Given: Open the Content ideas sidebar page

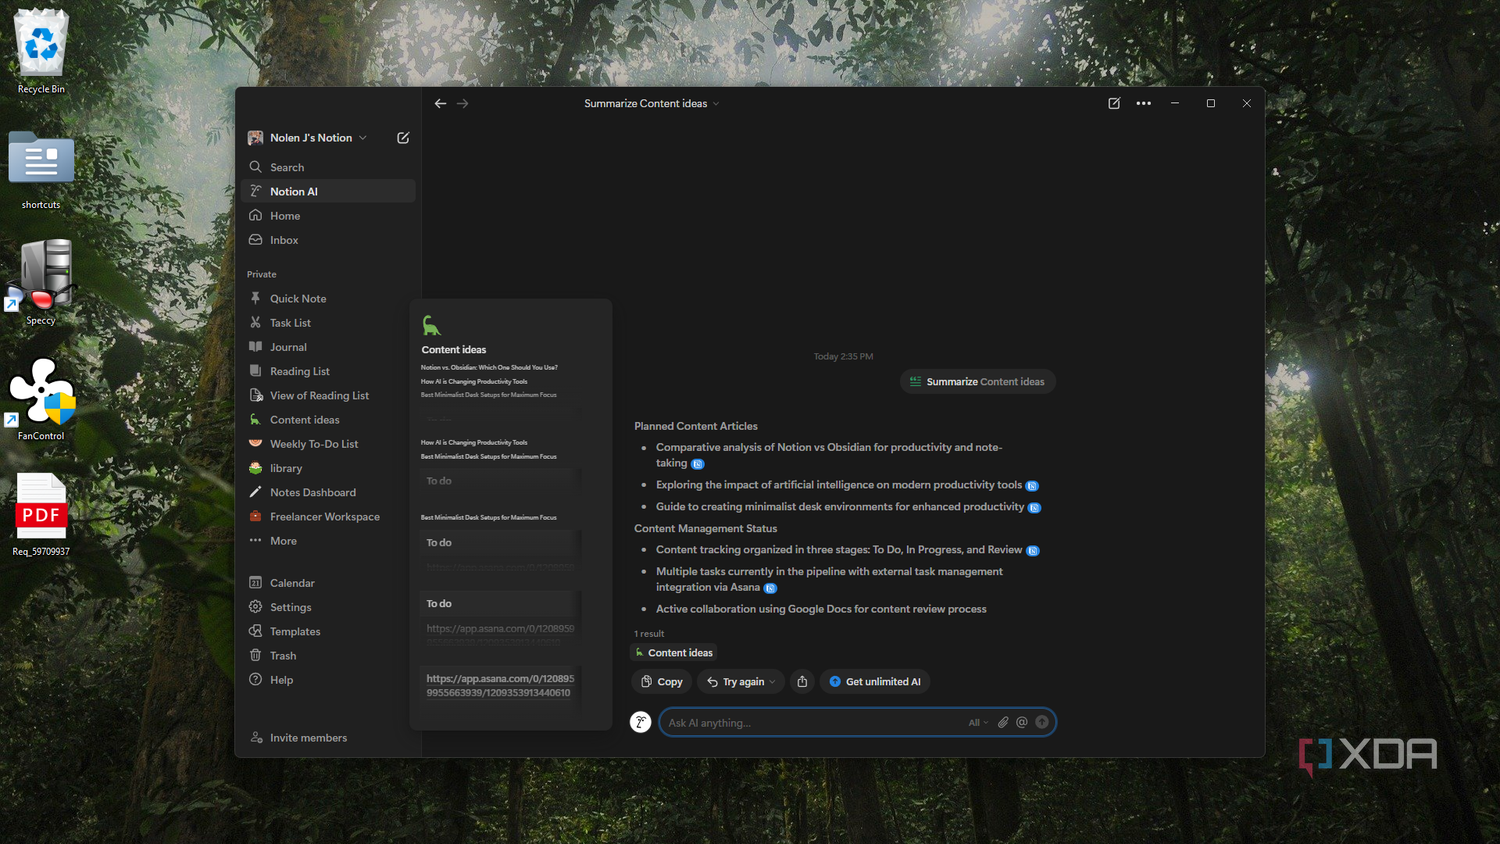Looking at the screenshot, I should coord(329,420).
